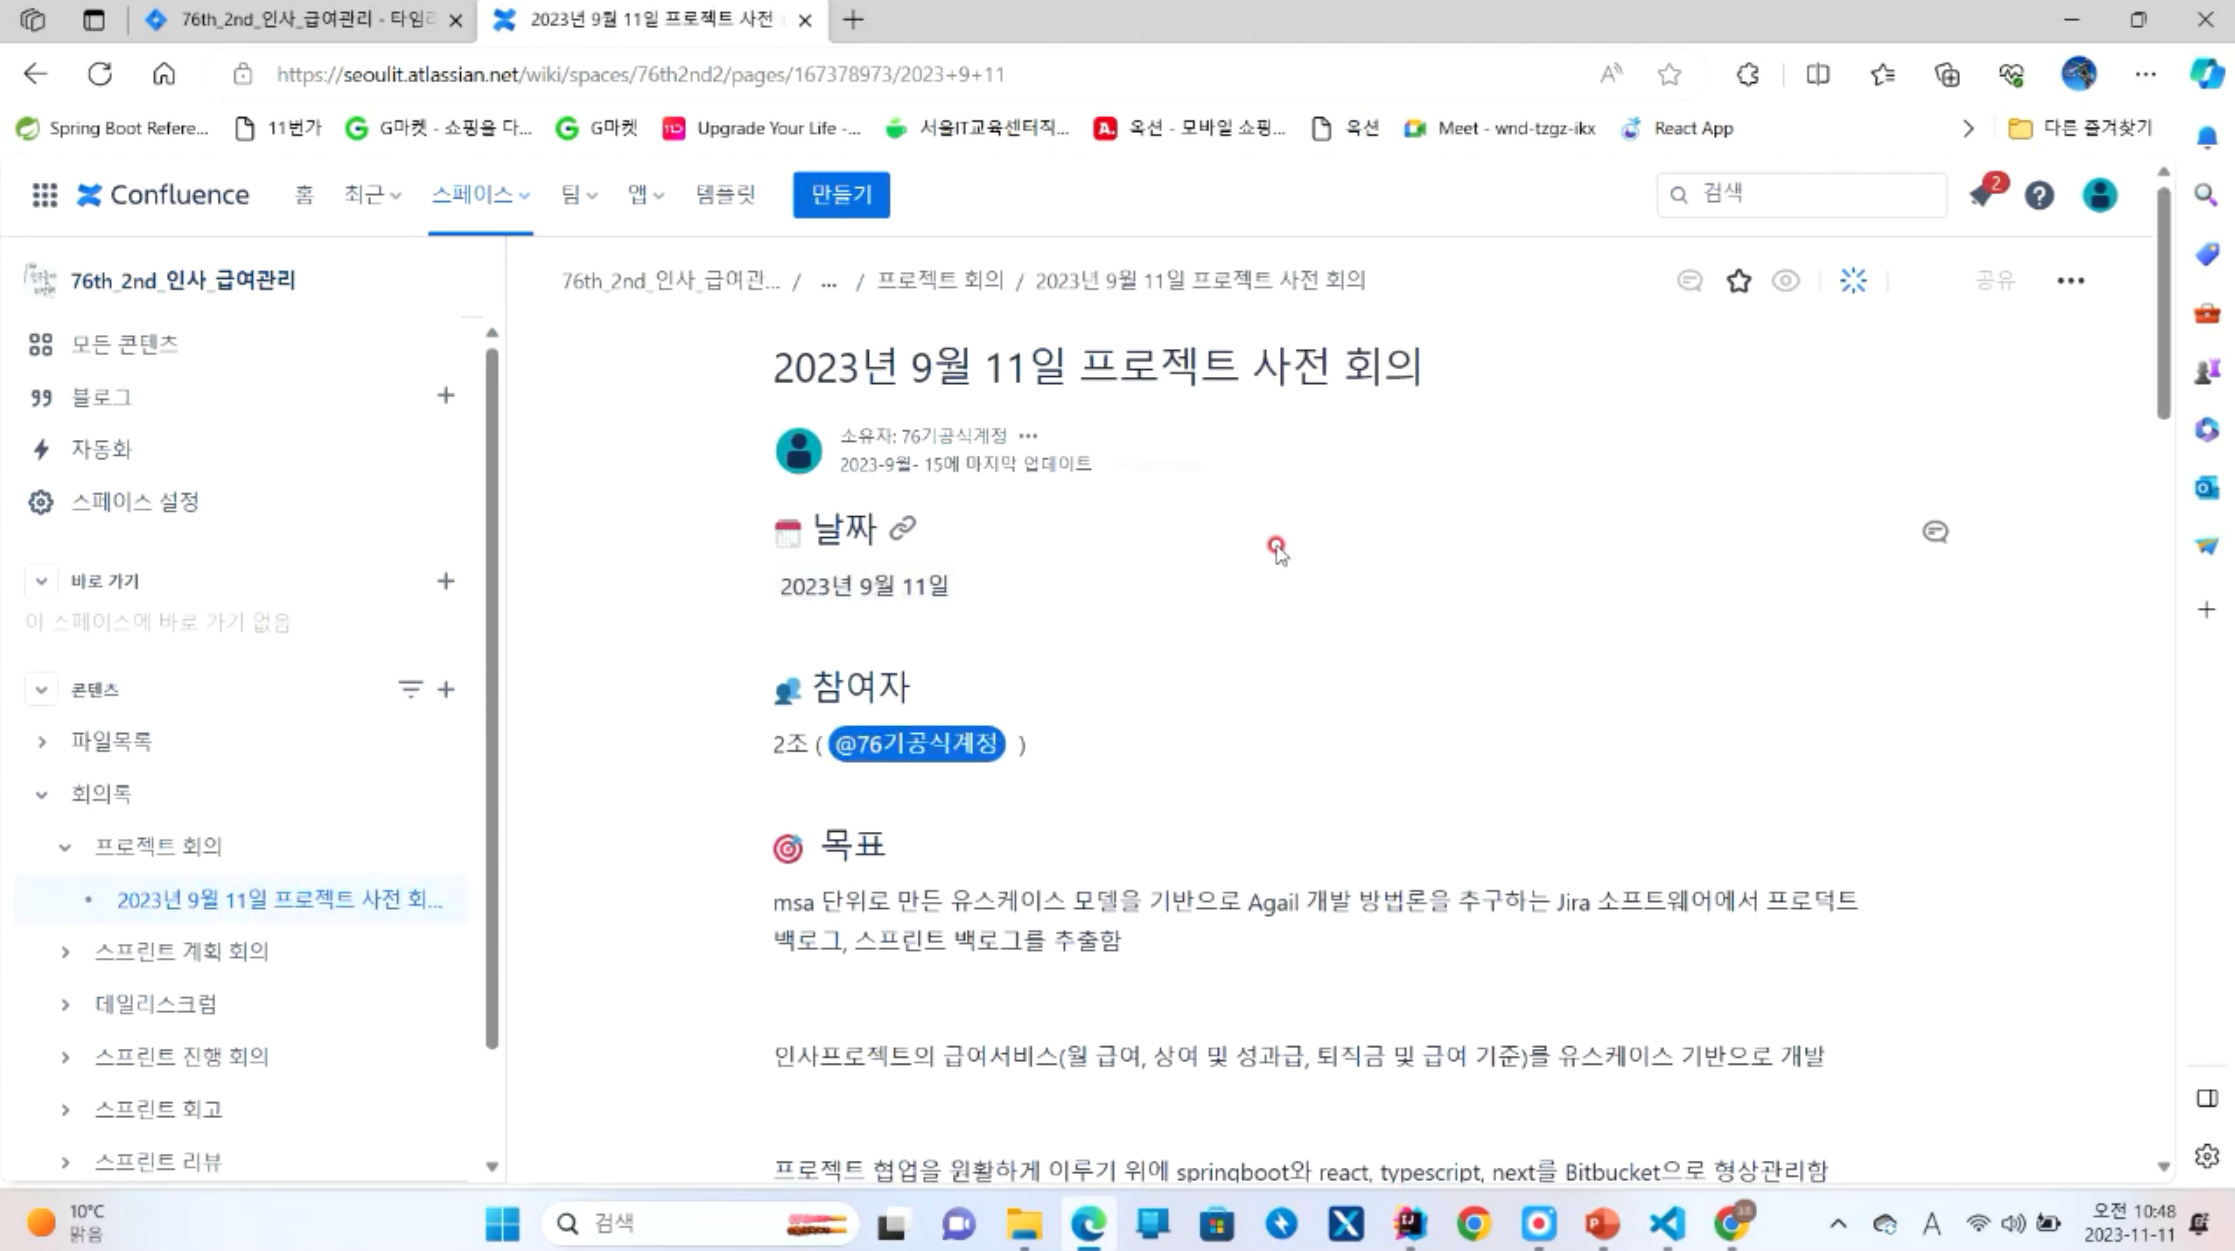2235x1251 pixels.
Task: Open Visual Studio Code from the taskbar
Action: [x=1667, y=1223]
